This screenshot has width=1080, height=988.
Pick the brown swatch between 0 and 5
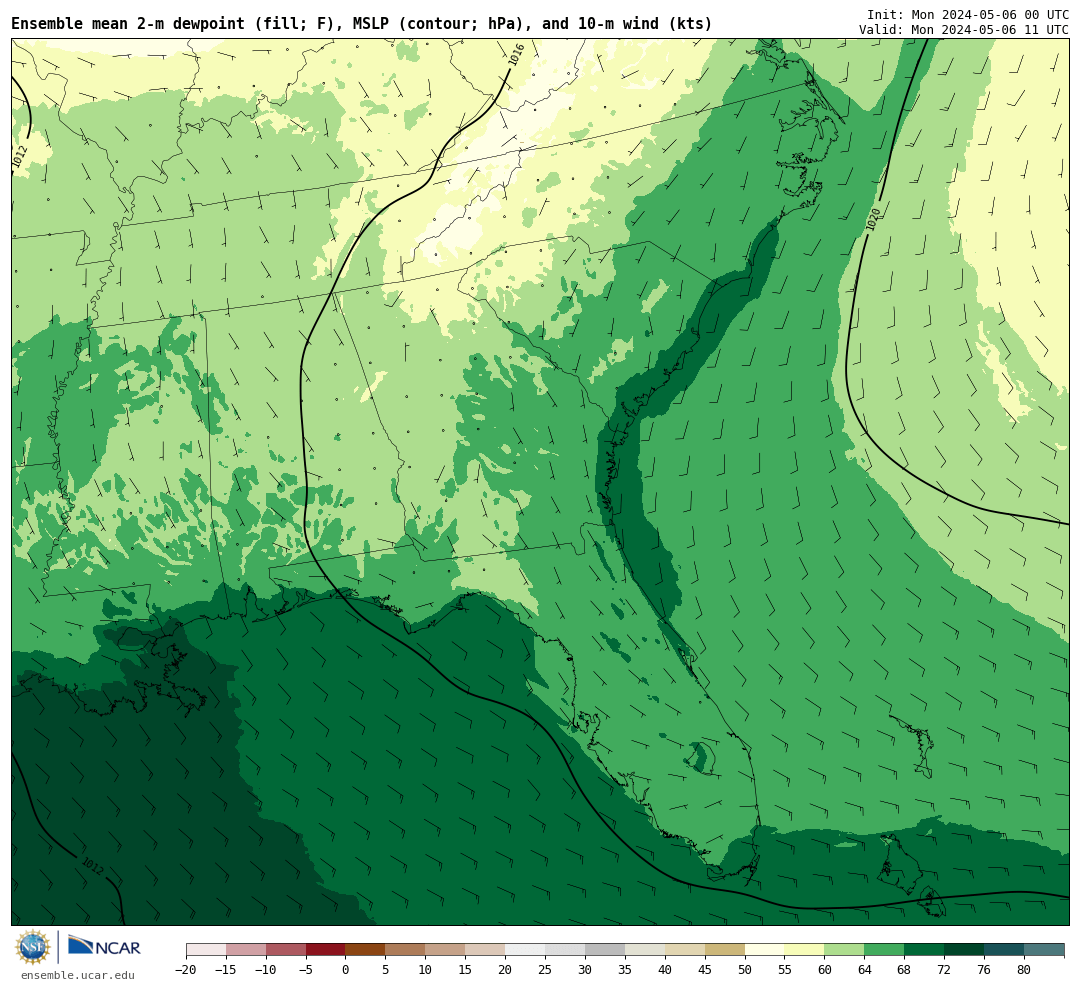365,949
